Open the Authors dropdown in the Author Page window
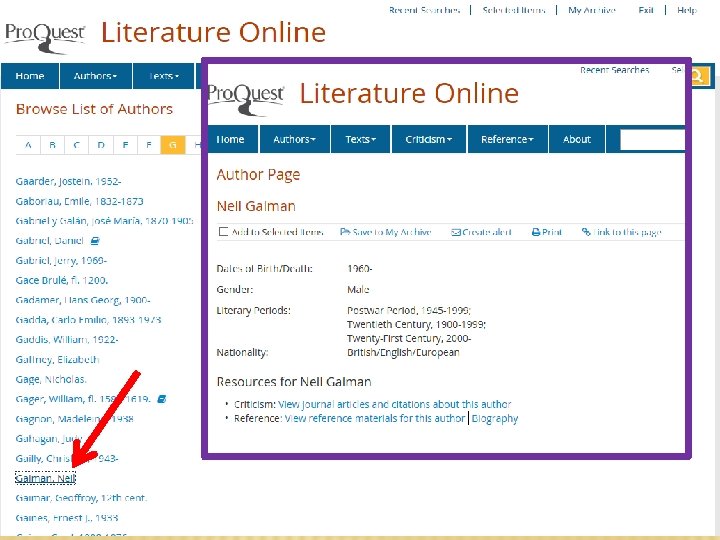The image size is (720, 540). [x=294, y=139]
